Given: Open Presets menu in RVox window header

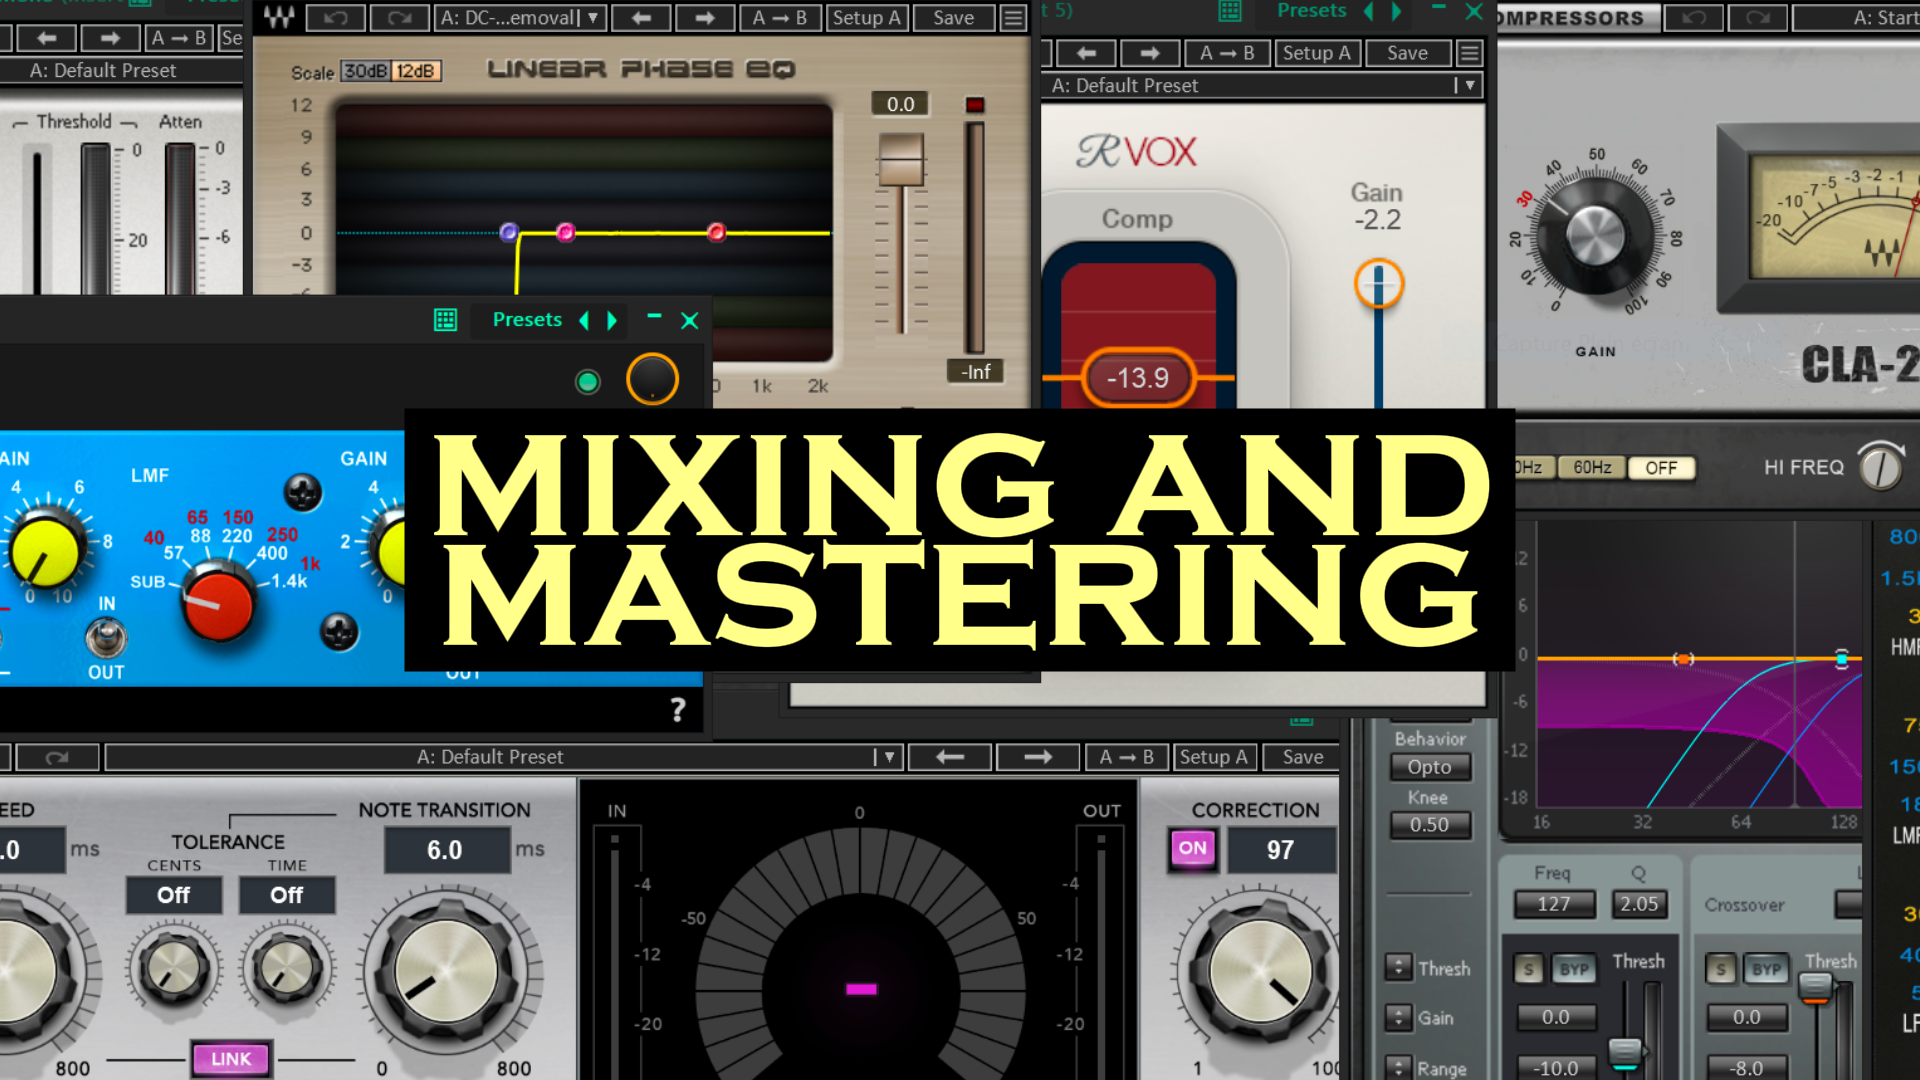Looking at the screenshot, I should (1312, 11).
